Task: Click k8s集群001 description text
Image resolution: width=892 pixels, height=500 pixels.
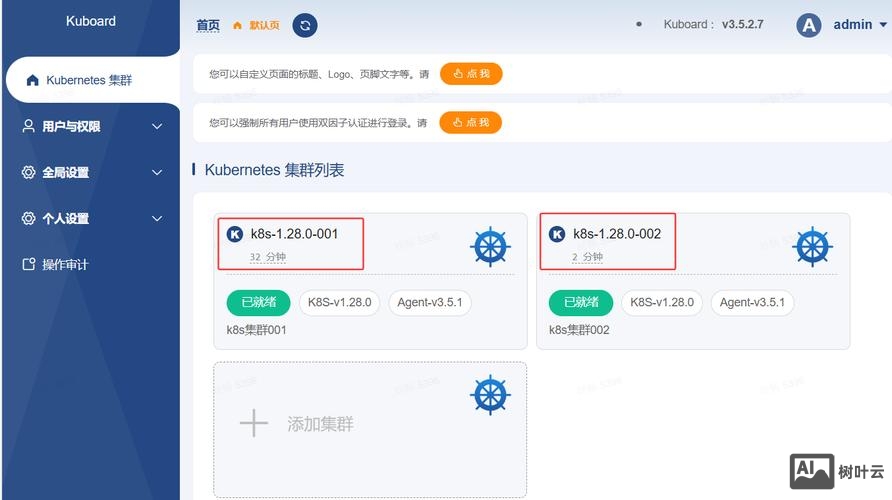Action: (257, 330)
